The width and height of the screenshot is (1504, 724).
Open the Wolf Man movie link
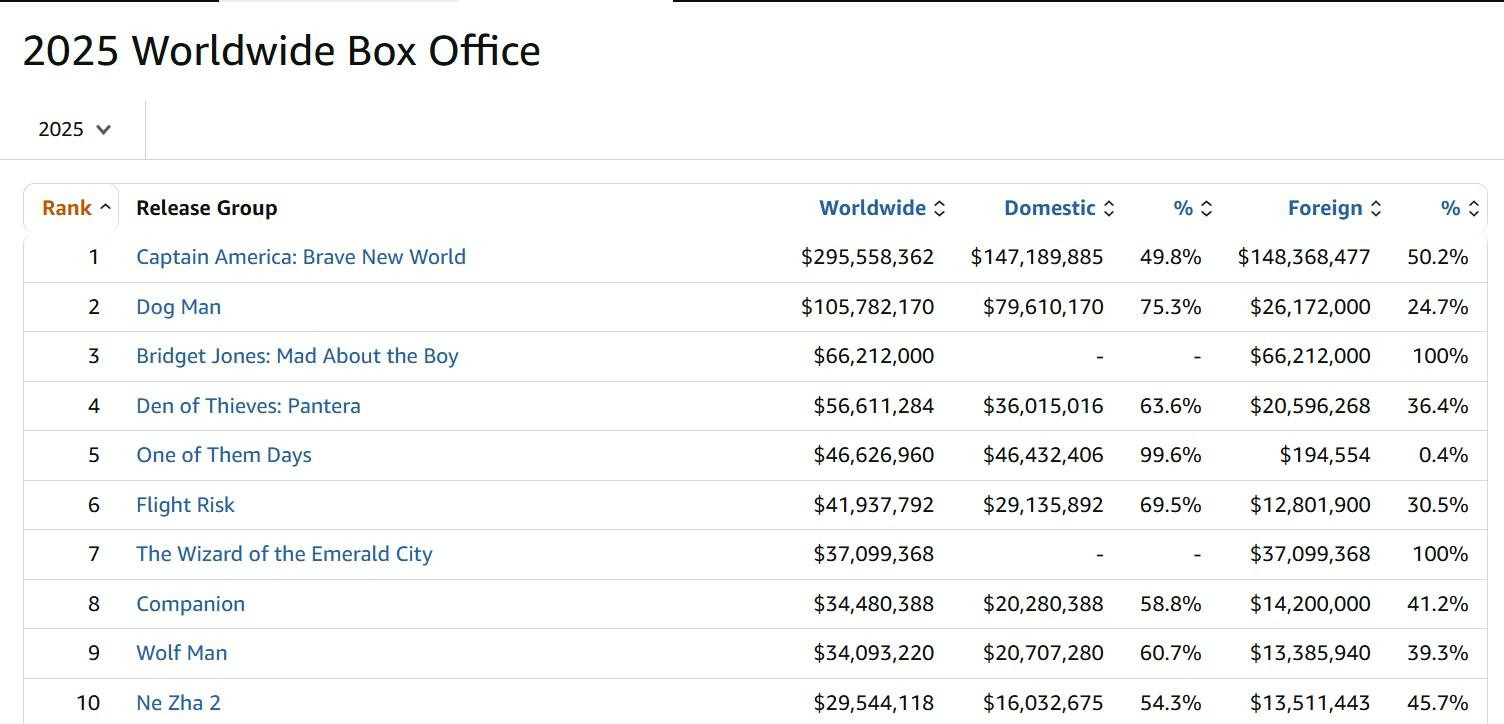(181, 653)
